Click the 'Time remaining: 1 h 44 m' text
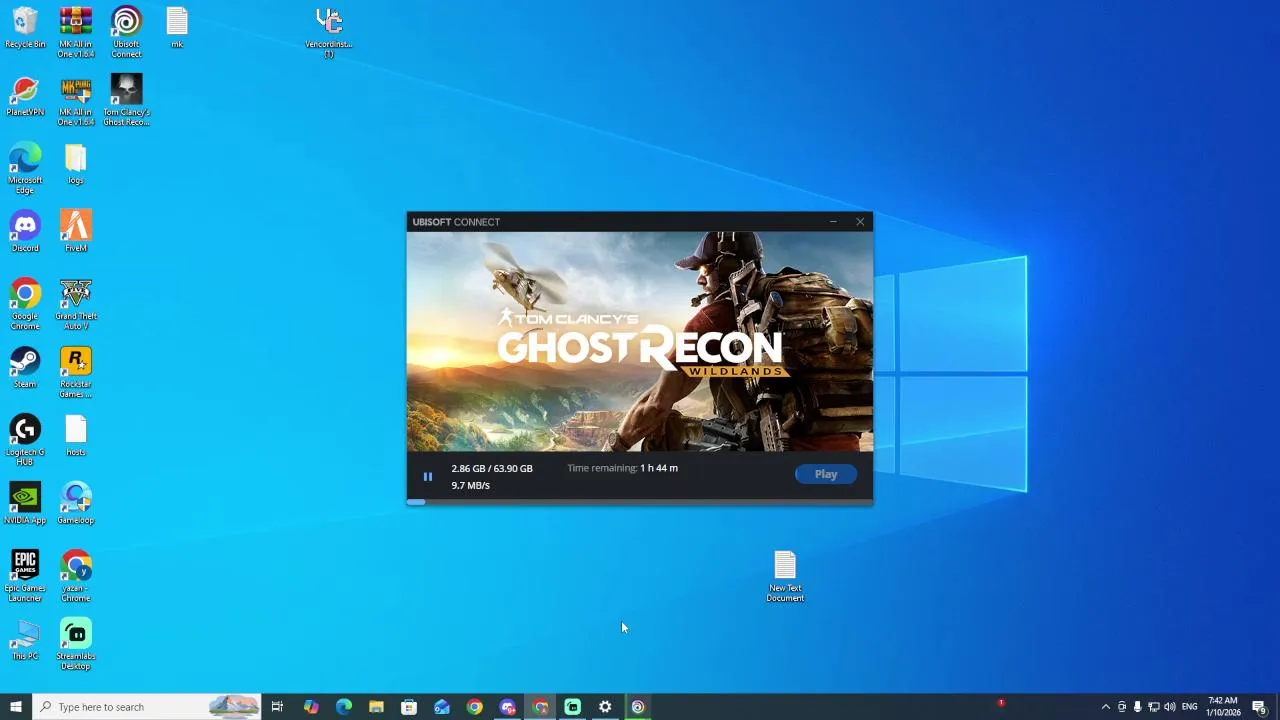 tap(622, 468)
